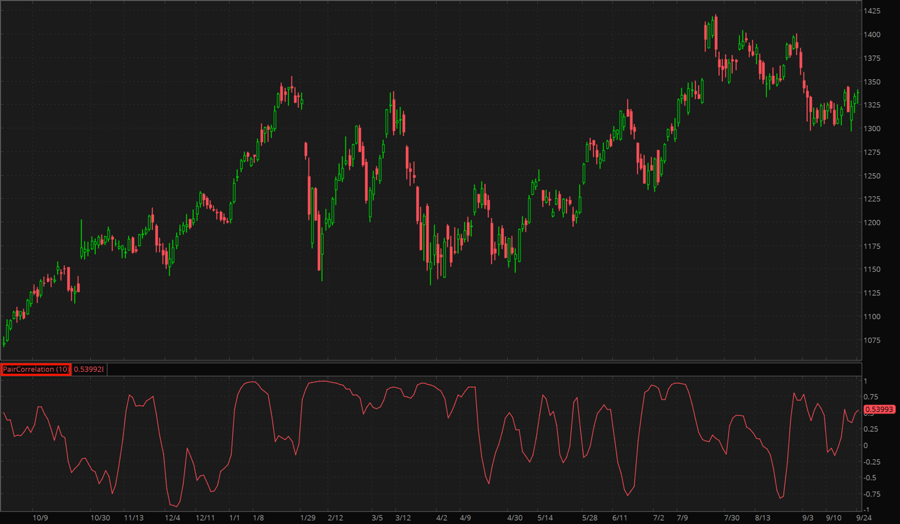Click the PairCorrelation (10) study label
The image size is (900, 524).
[36, 369]
